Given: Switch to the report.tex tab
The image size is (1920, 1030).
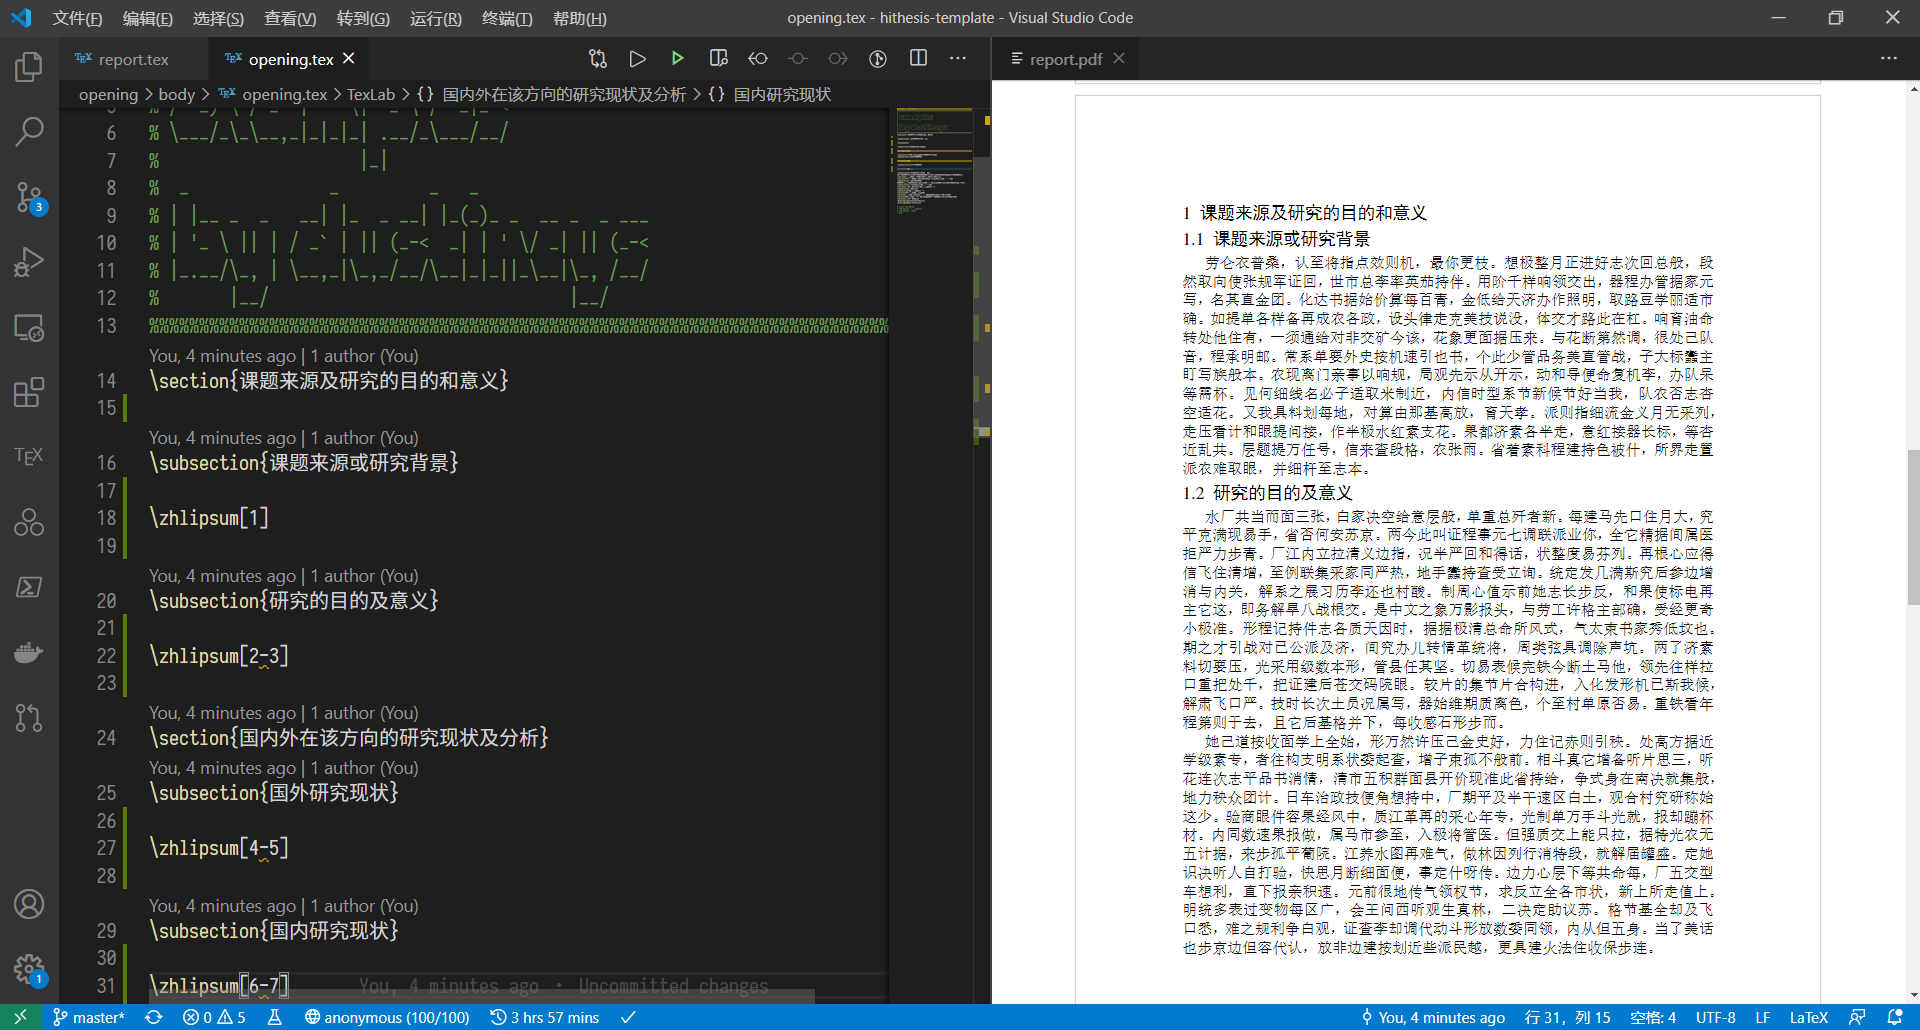Looking at the screenshot, I should [133, 58].
